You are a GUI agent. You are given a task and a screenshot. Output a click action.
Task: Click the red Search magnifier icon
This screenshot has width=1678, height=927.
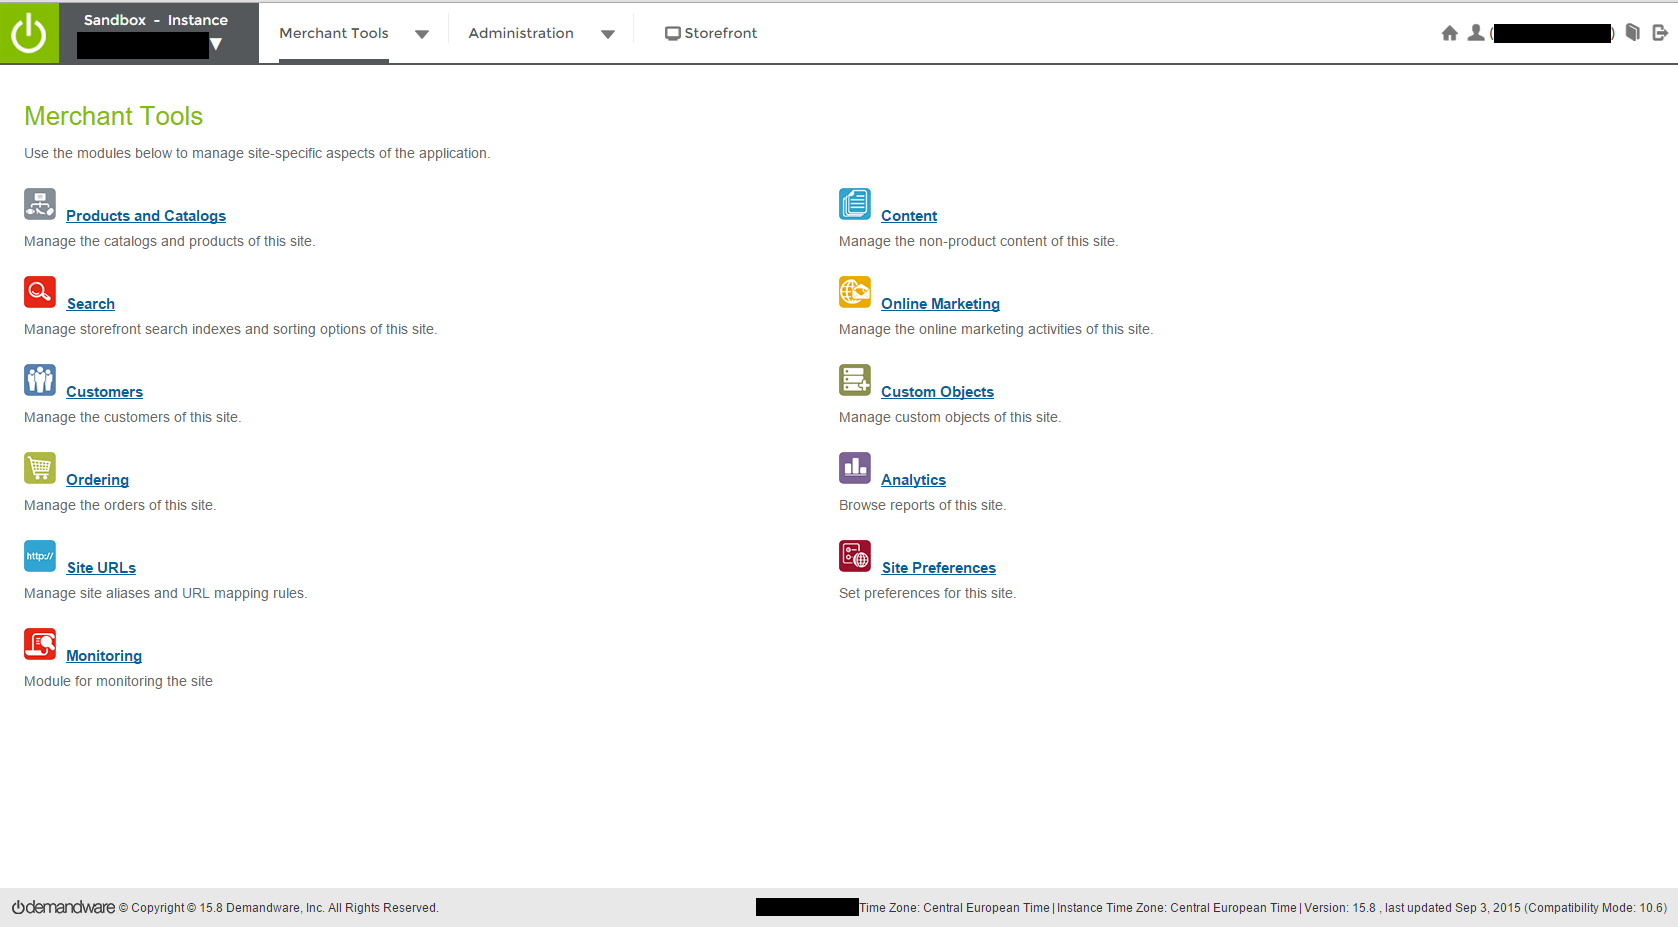(x=40, y=292)
